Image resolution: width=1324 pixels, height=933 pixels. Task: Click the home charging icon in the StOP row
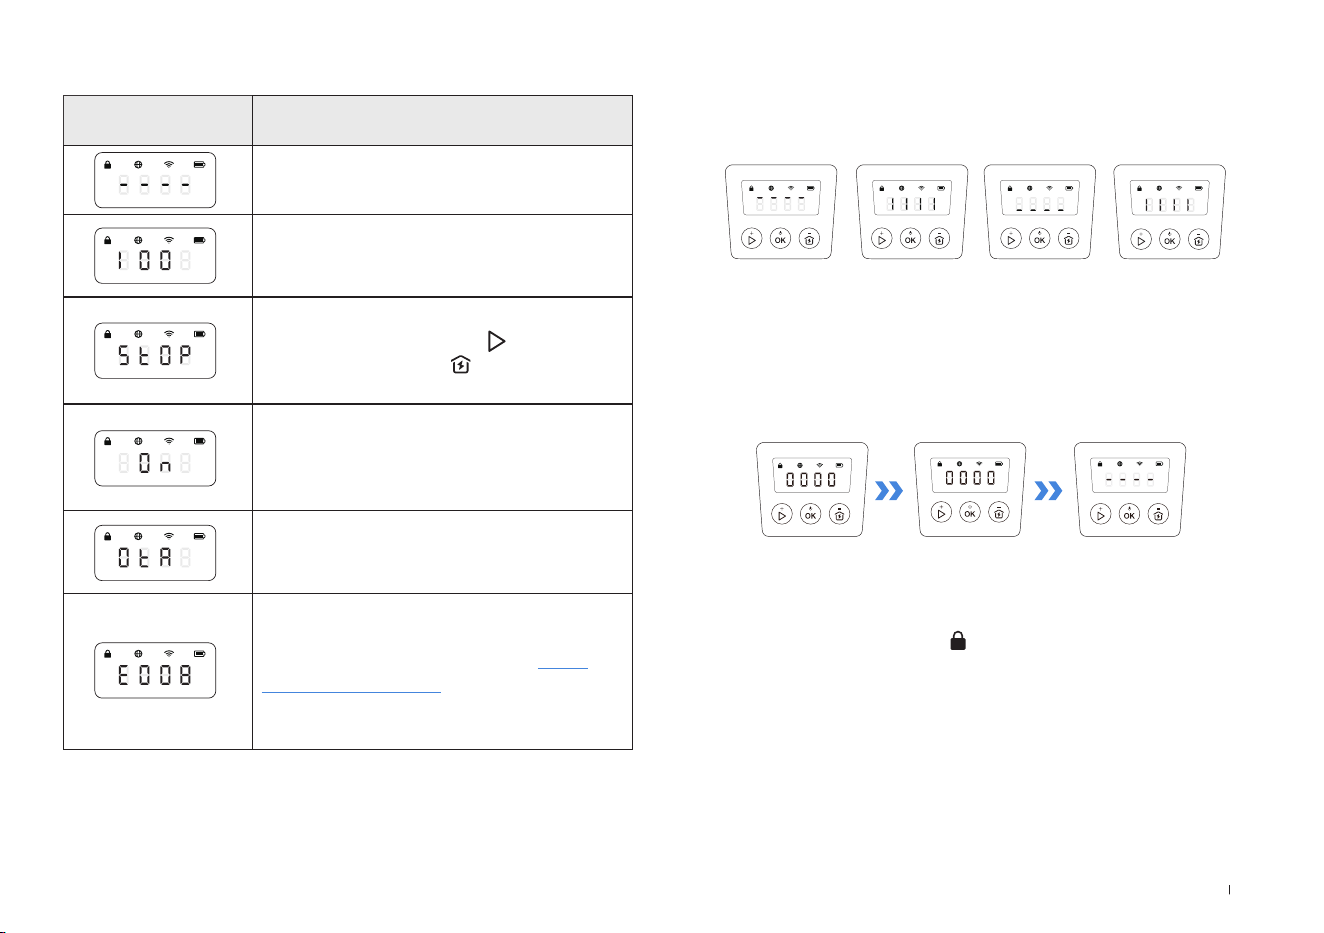click(460, 367)
